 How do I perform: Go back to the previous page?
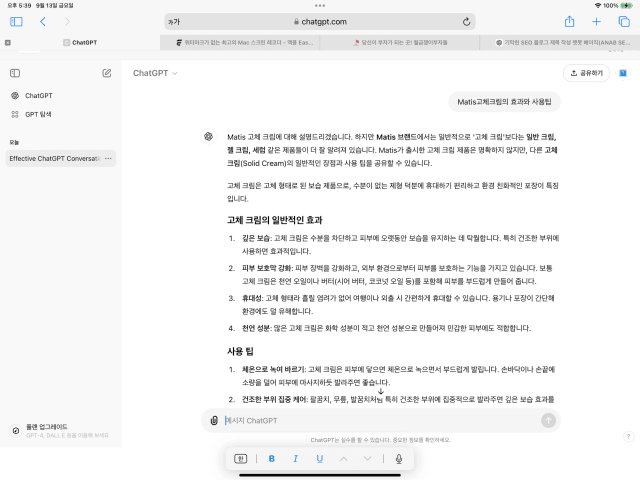pos(42,22)
